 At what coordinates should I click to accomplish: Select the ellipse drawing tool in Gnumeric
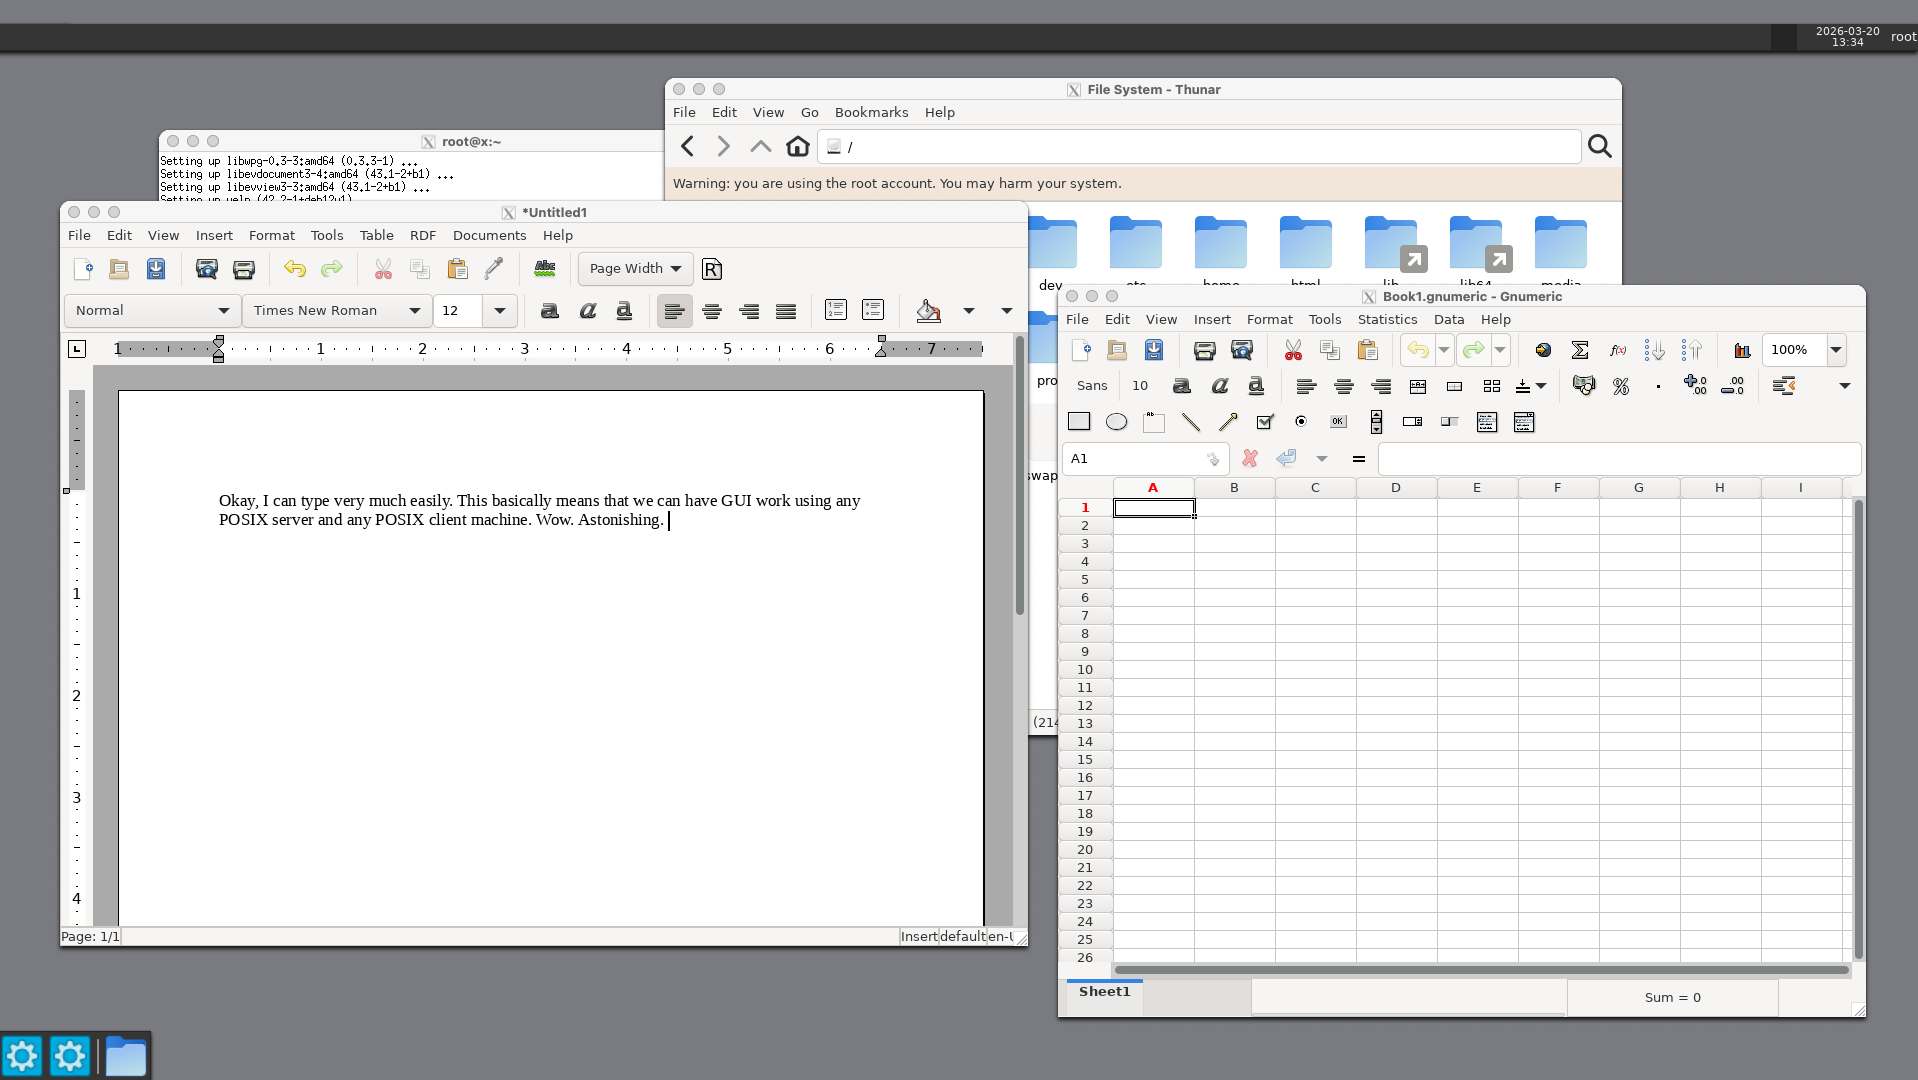[x=1116, y=422]
